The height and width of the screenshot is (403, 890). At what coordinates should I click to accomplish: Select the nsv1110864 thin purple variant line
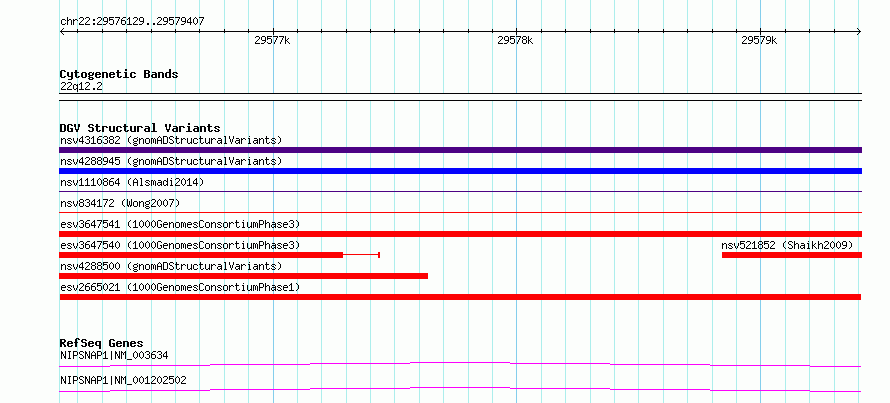(460, 191)
